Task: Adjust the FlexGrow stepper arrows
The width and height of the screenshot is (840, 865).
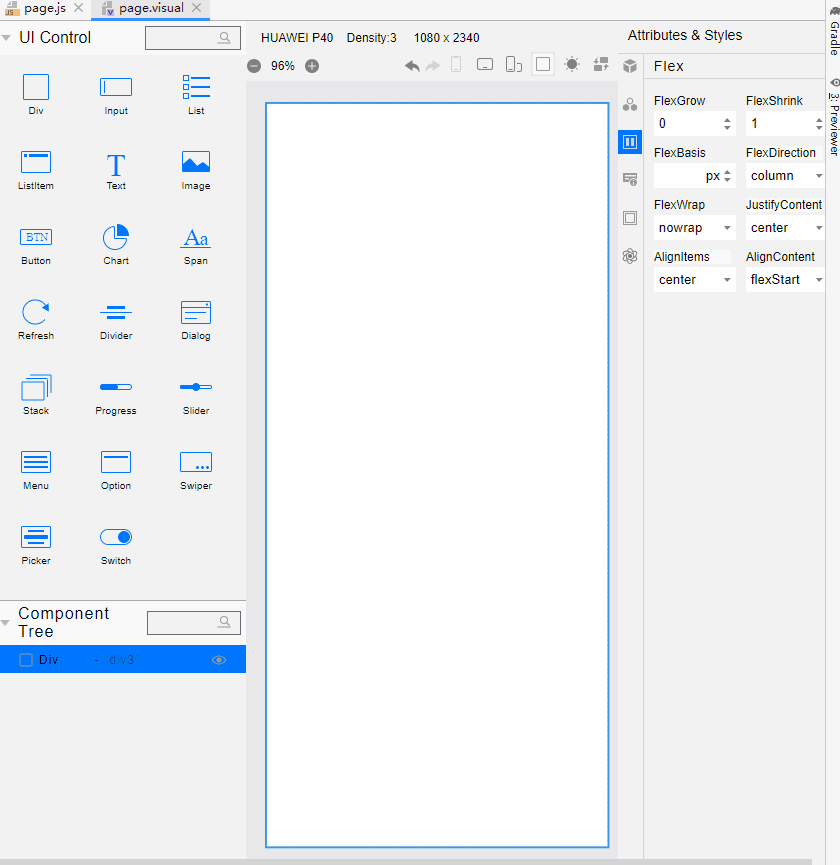Action: [727, 124]
